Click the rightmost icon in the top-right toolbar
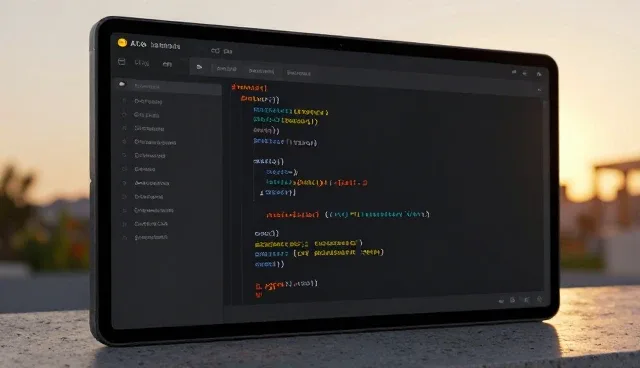Viewport: 640px width, 368px height. [539, 74]
